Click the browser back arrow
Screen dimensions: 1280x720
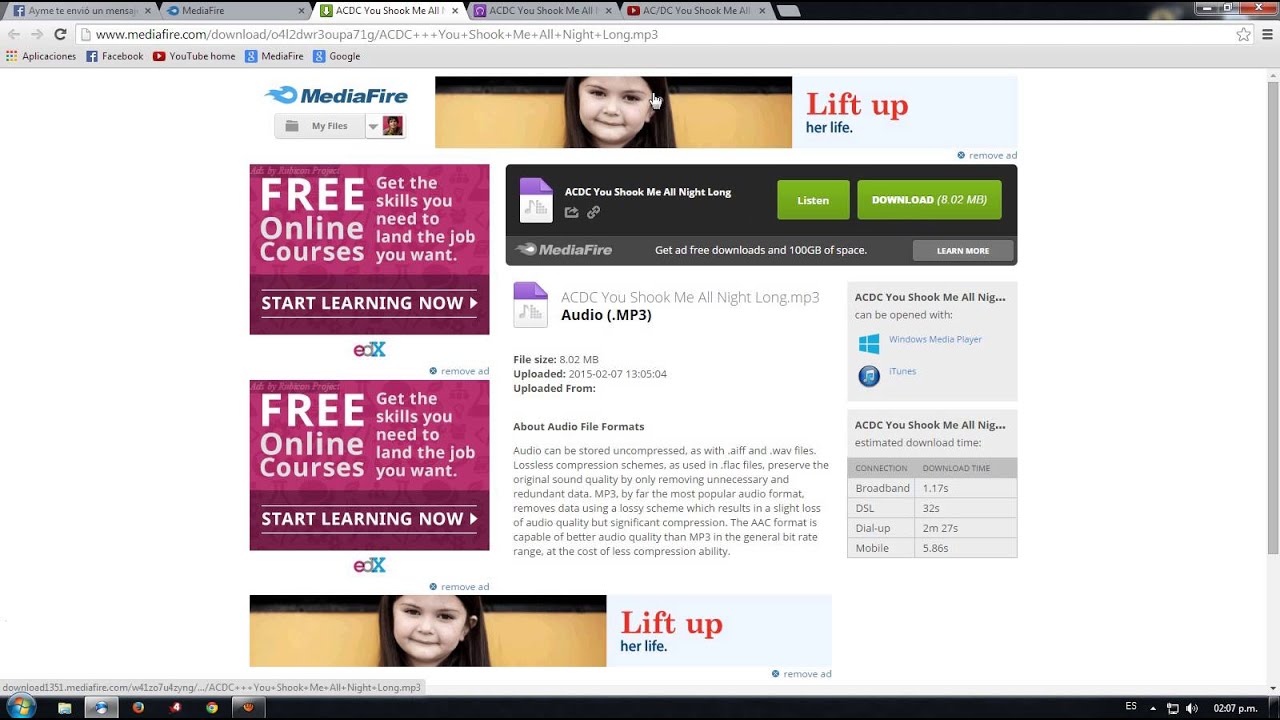tap(14, 34)
